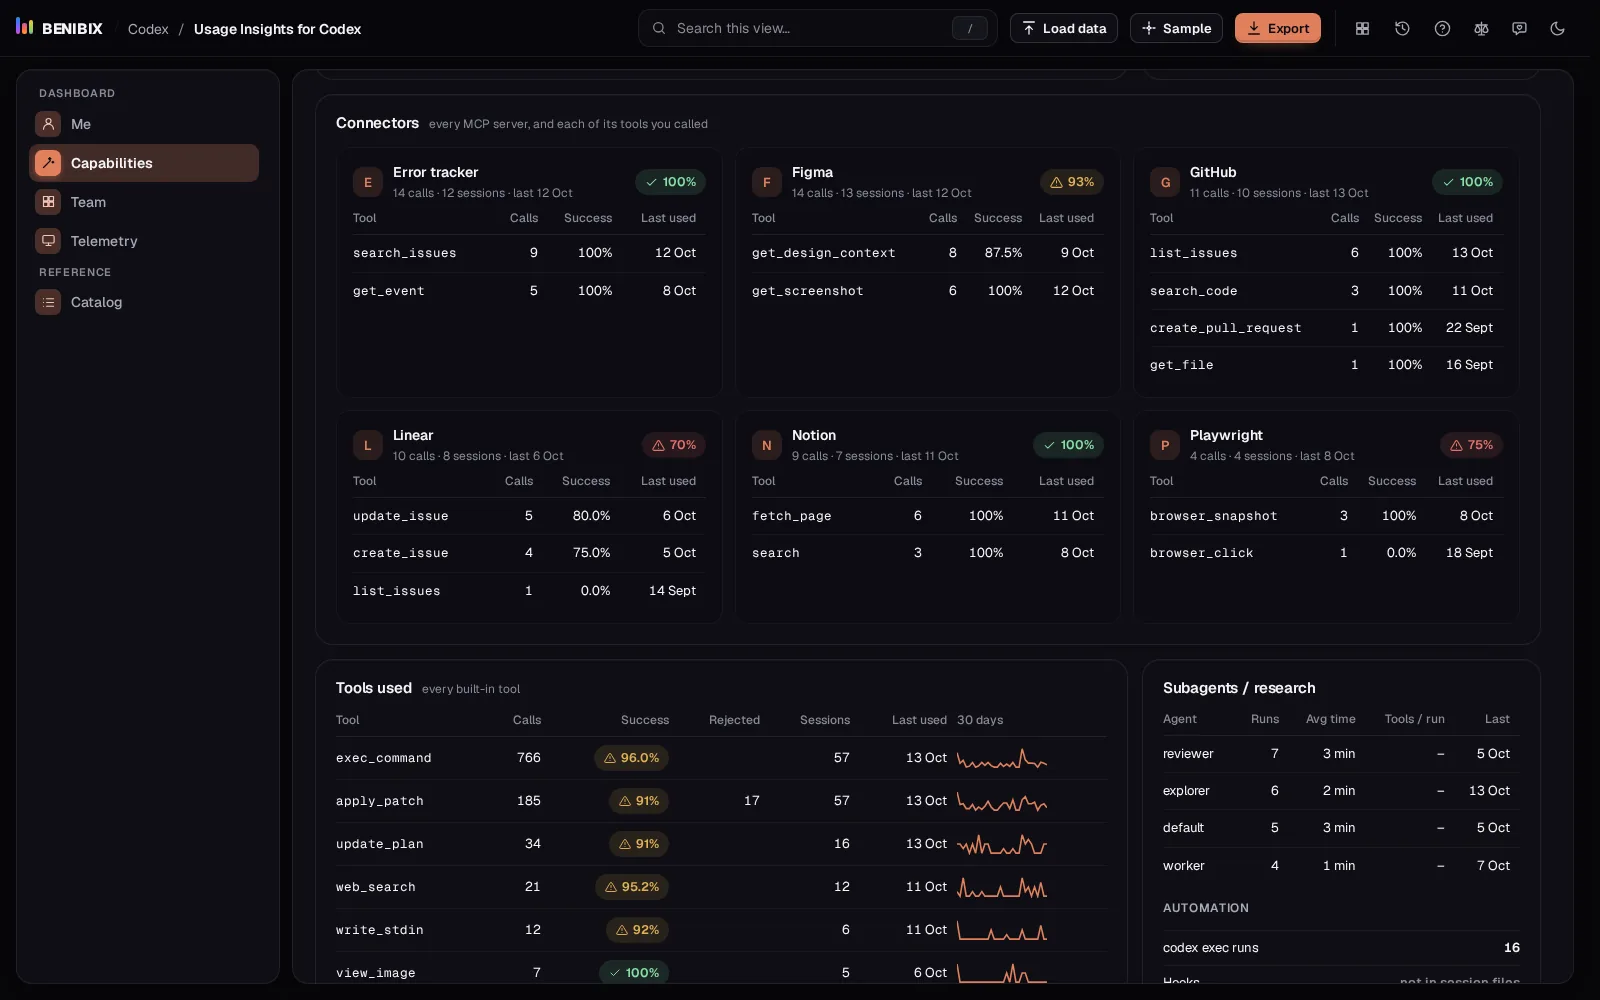The width and height of the screenshot is (1600, 1000).
Task: Click the Notion N avatar icon
Action: (x=766, y=445)
